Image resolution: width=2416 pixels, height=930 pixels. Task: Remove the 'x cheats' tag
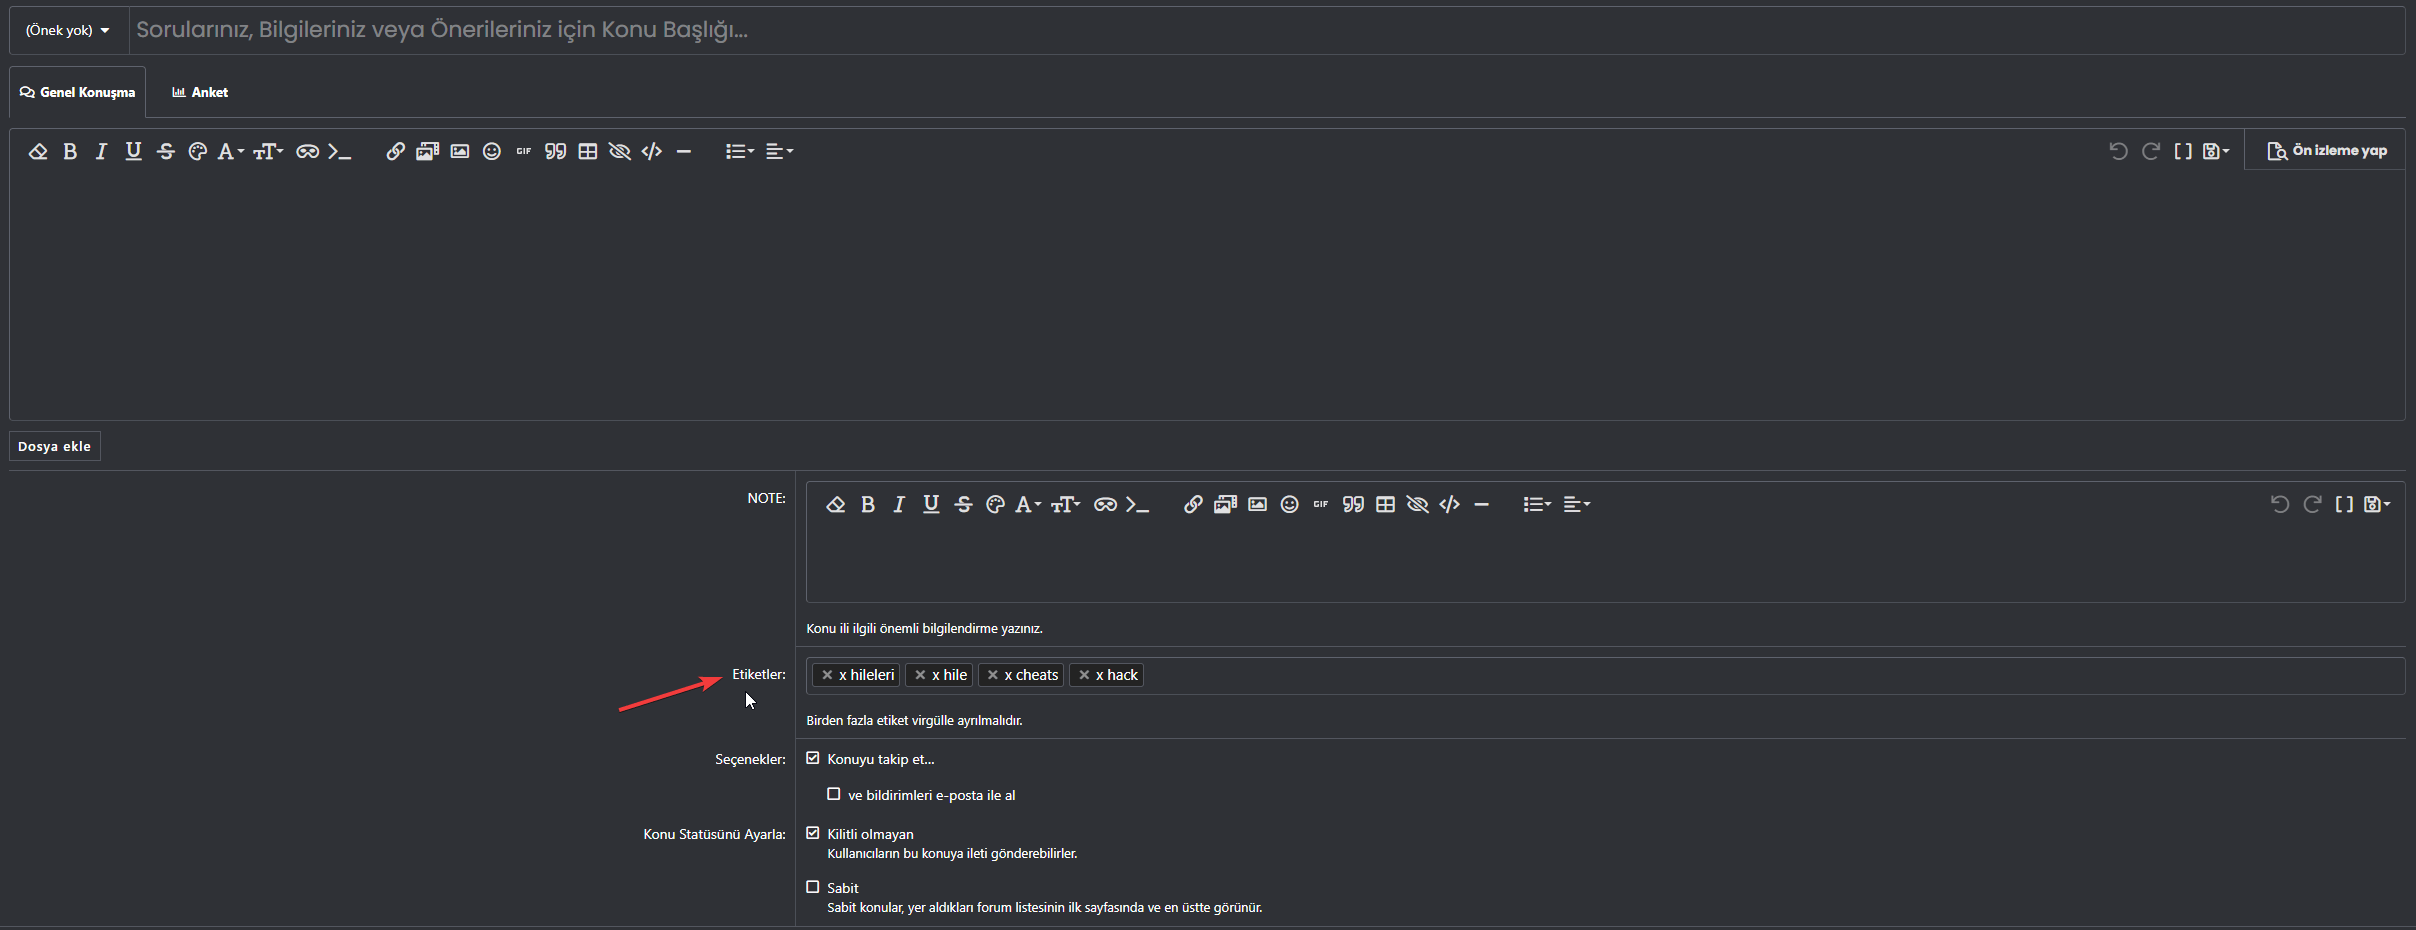[993, 675]
